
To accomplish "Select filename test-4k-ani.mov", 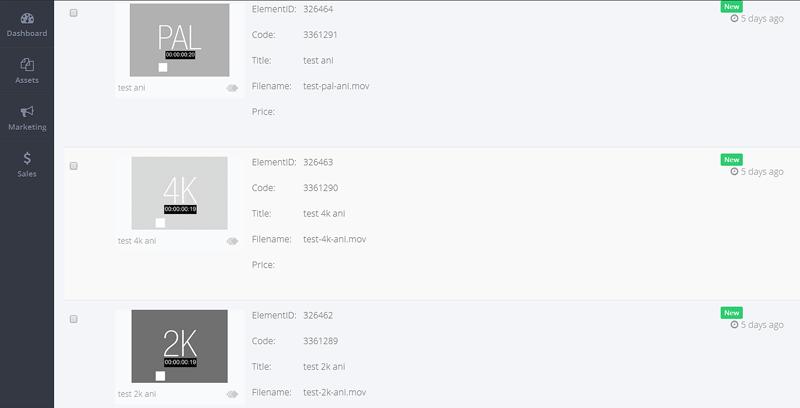I will coord(335,239).
